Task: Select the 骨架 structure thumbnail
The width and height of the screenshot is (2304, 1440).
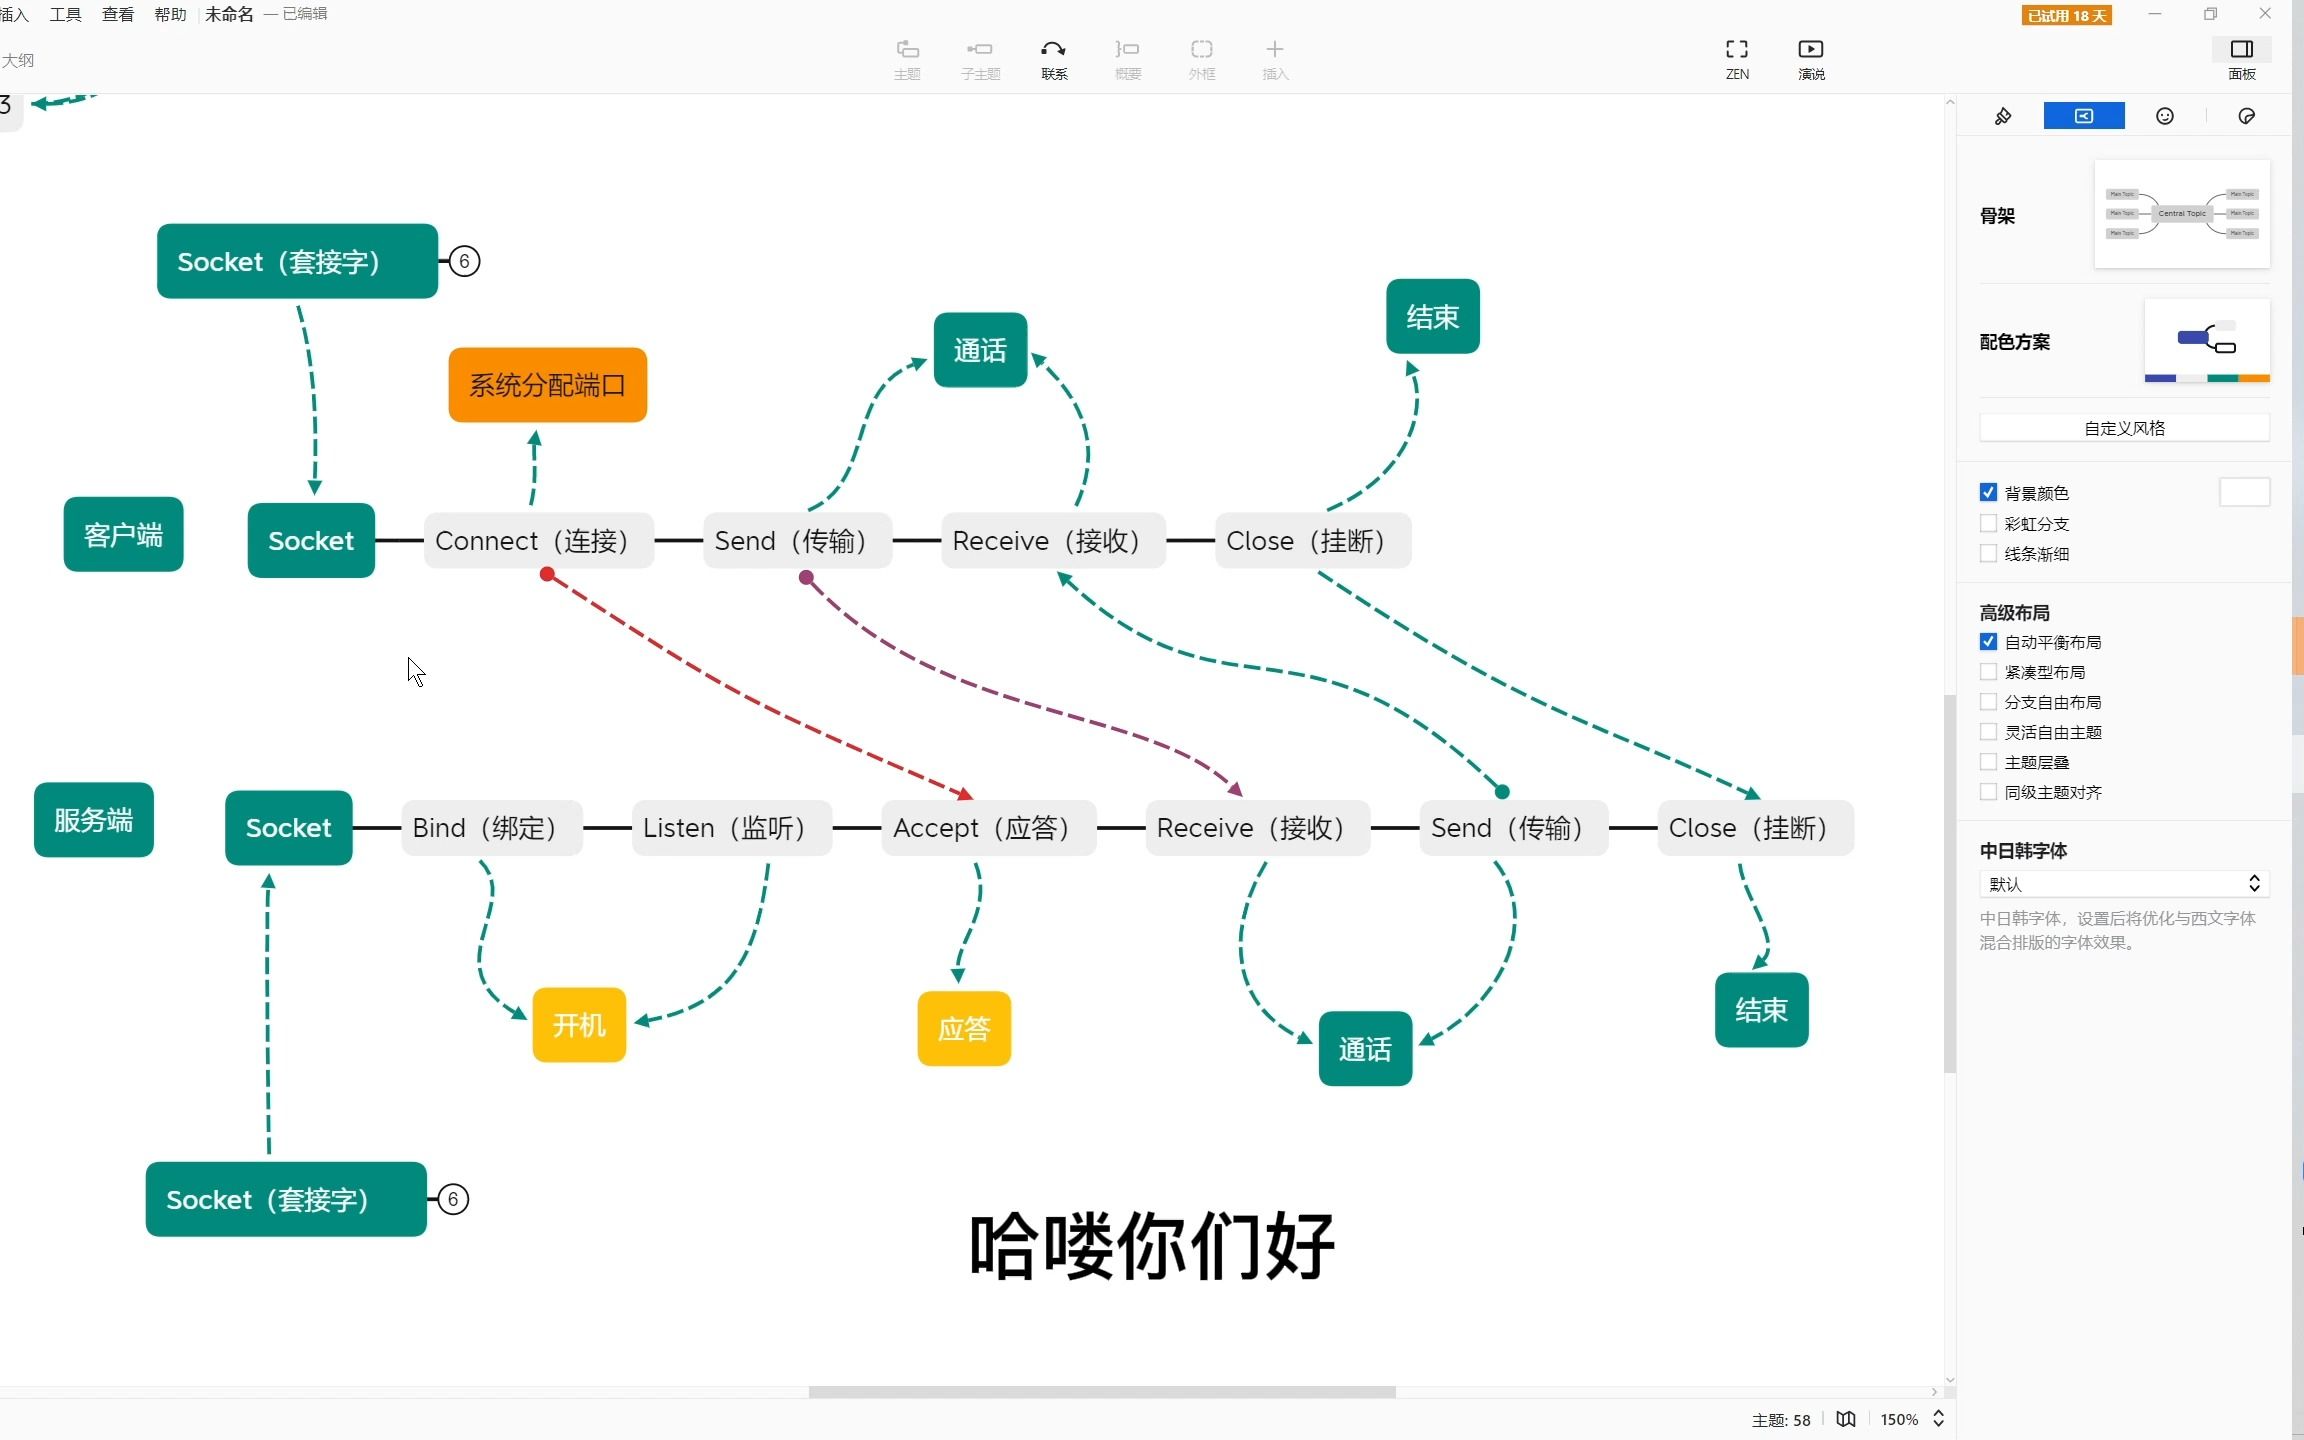Action: point(2181,214)
